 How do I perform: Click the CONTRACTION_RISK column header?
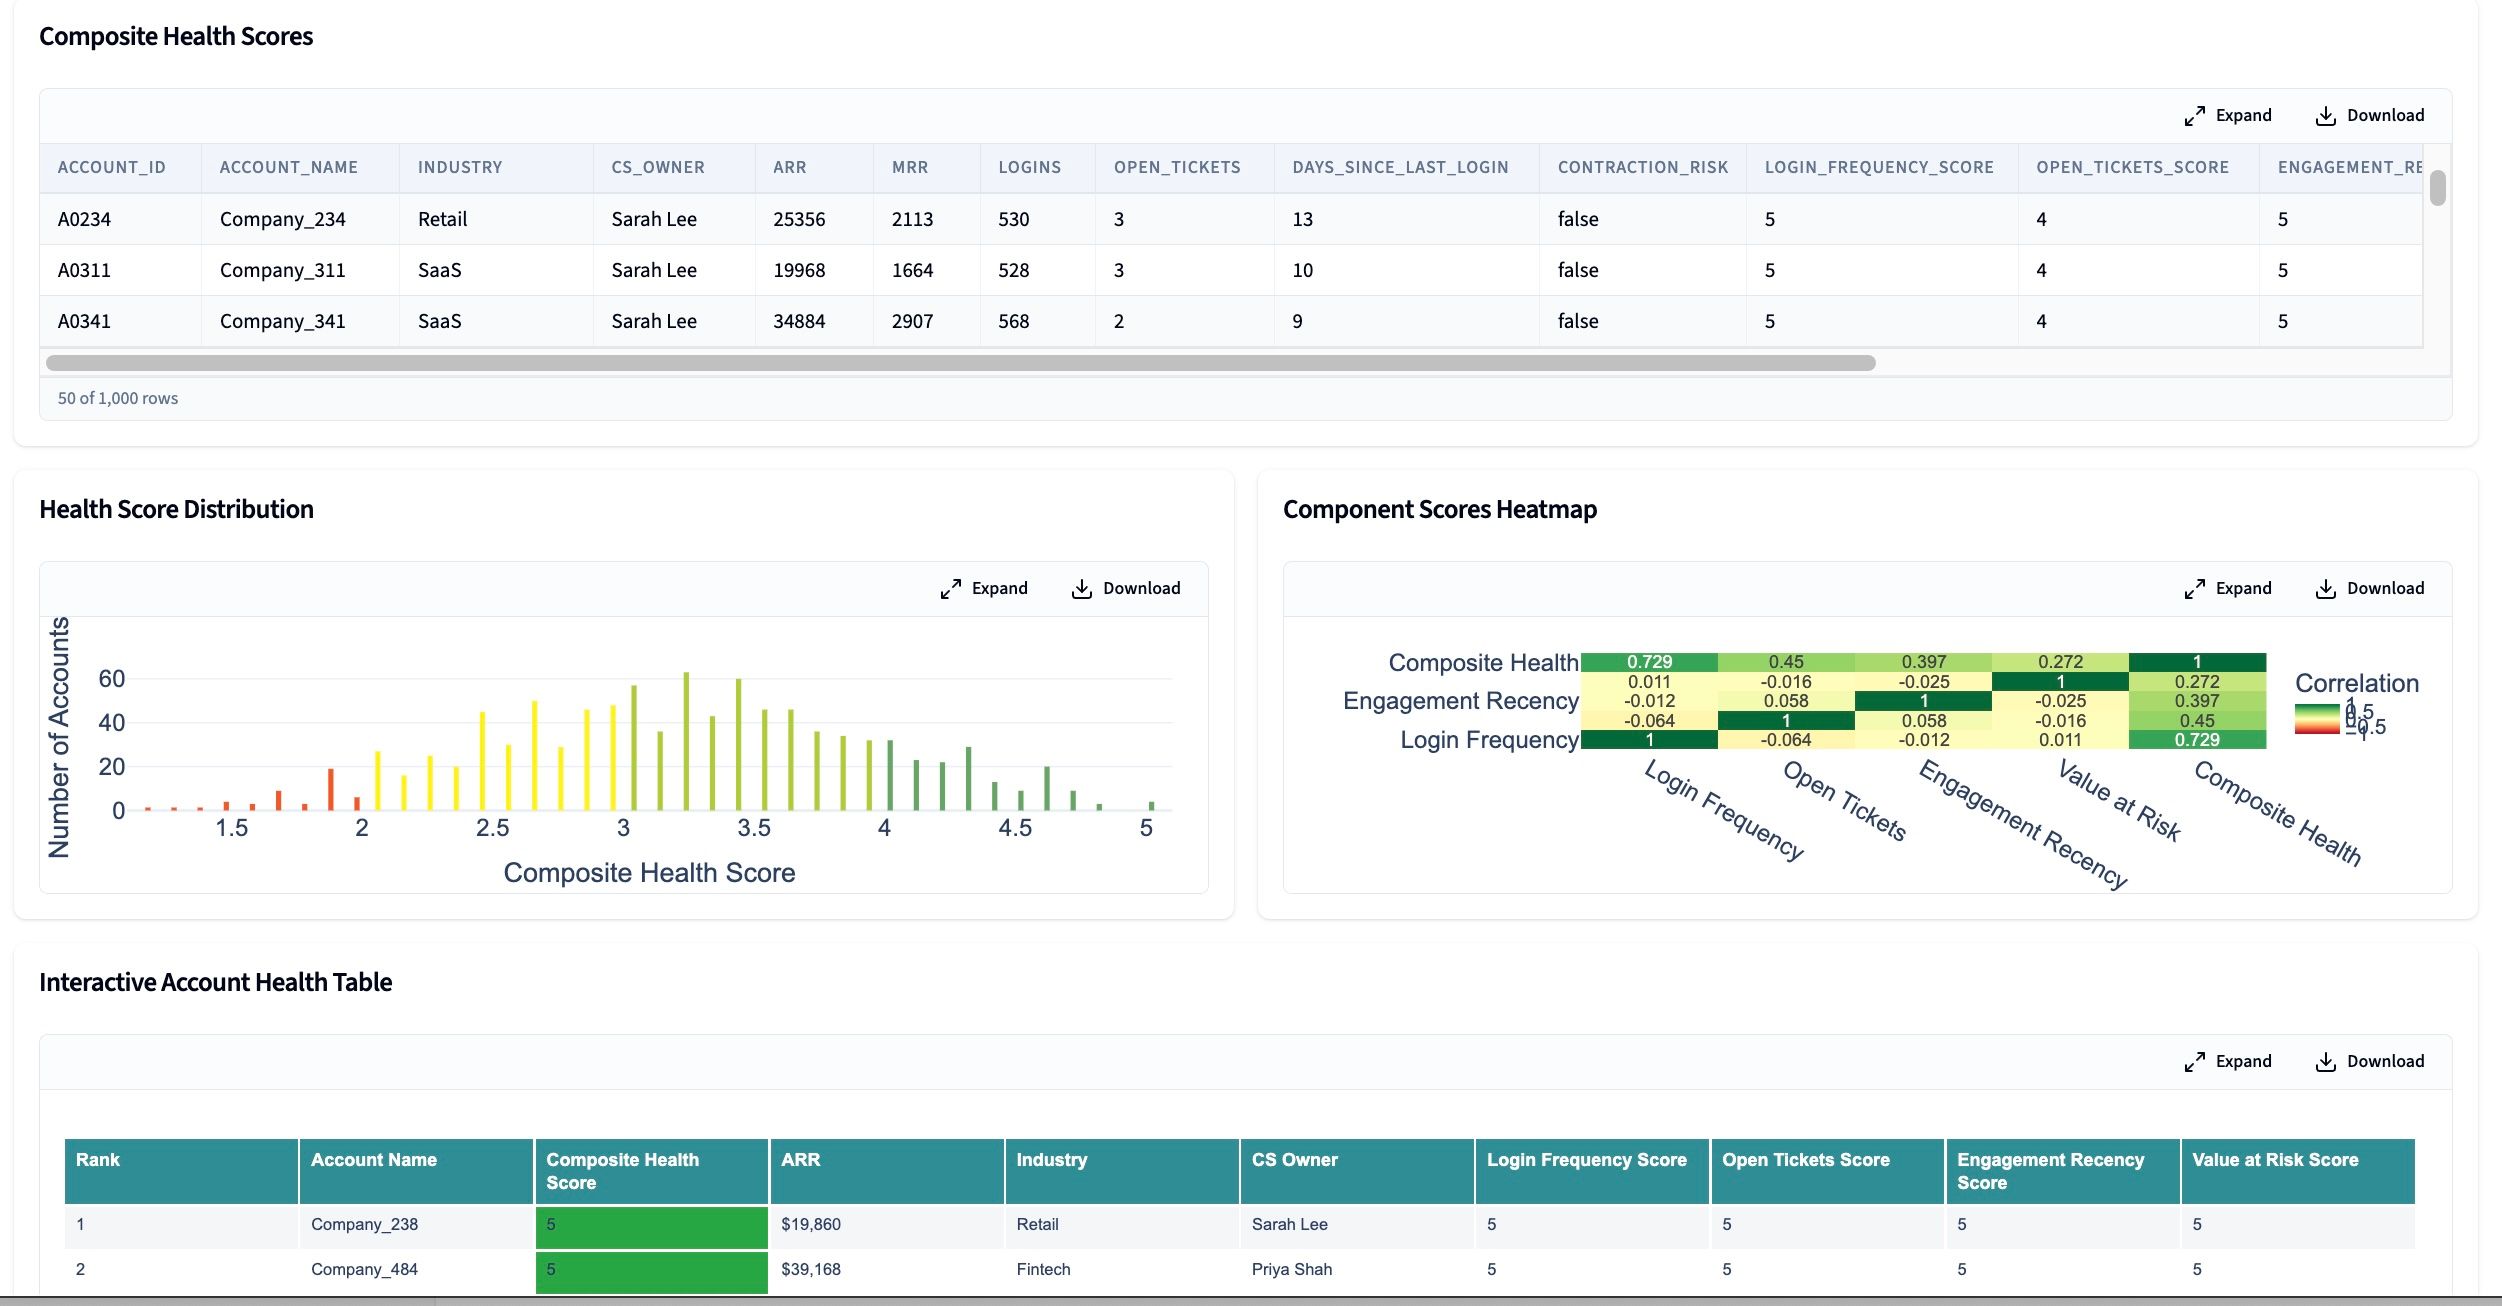pyautogui.click(x=1643, y=167)
